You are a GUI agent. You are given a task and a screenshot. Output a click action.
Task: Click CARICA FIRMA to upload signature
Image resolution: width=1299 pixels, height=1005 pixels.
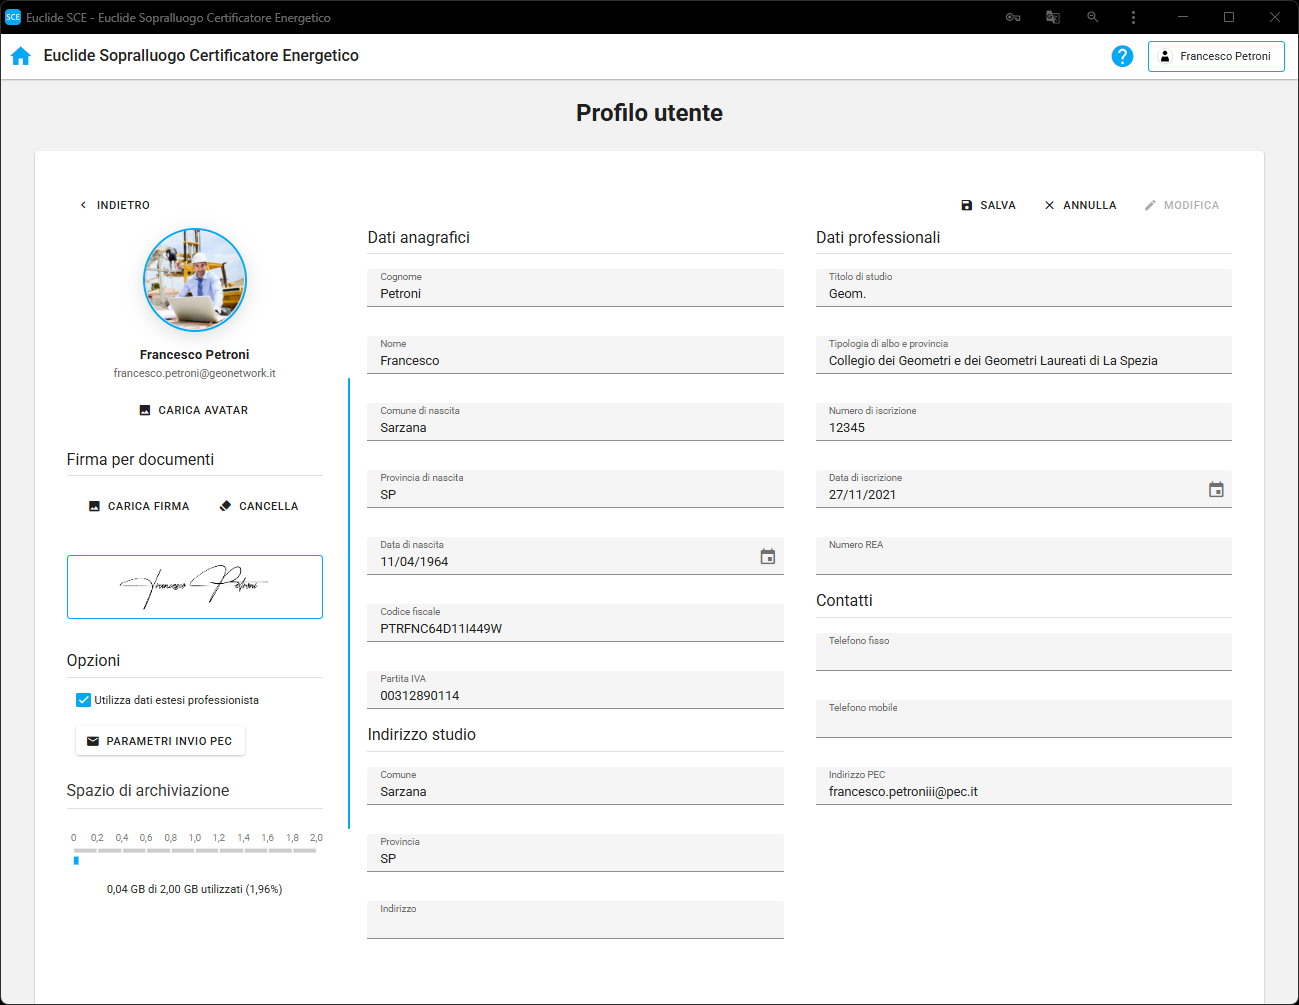tap(139, 506)
